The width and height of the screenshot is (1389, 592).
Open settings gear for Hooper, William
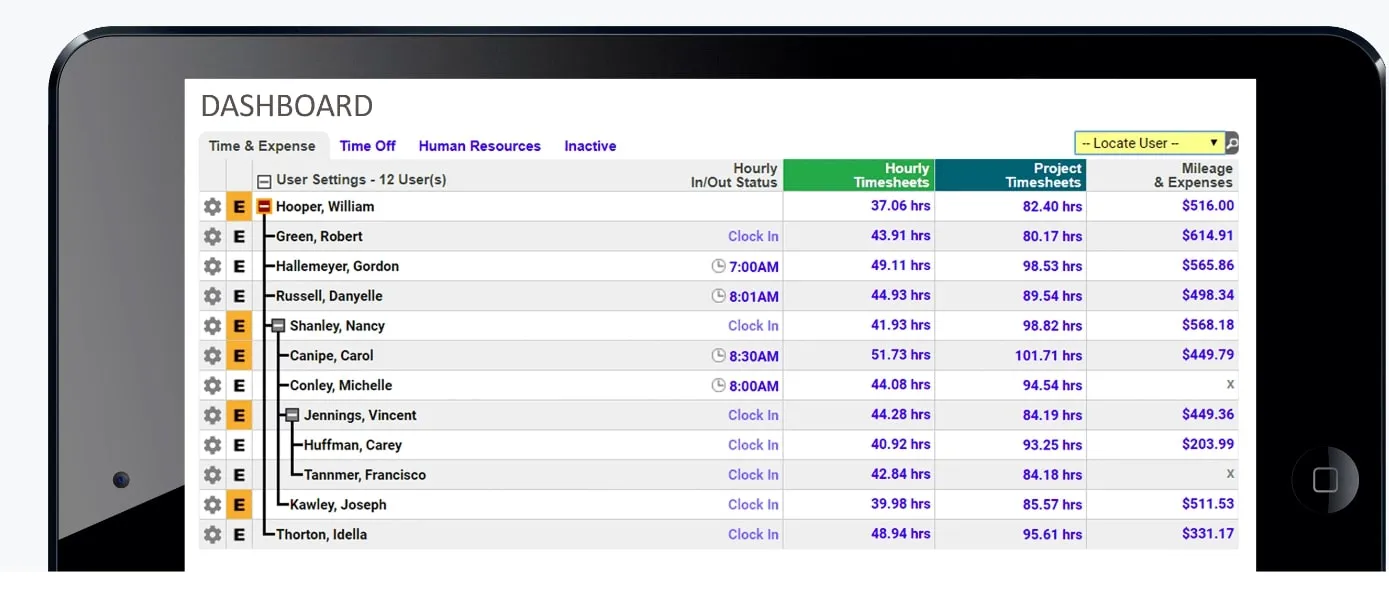(x=212, y=207)
